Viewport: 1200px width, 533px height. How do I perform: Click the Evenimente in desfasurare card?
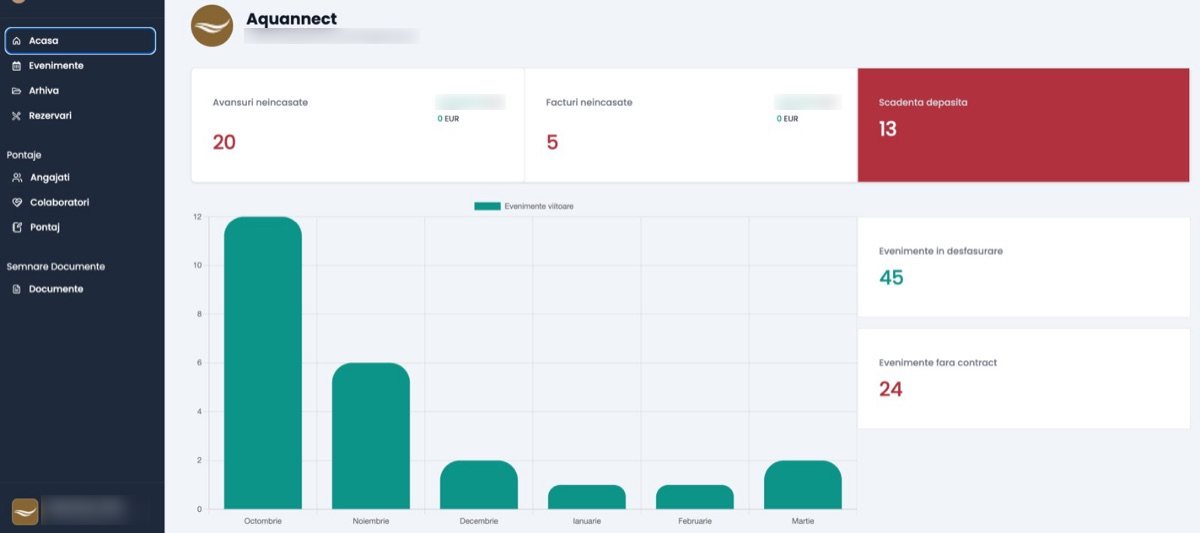pos(1024,267)
